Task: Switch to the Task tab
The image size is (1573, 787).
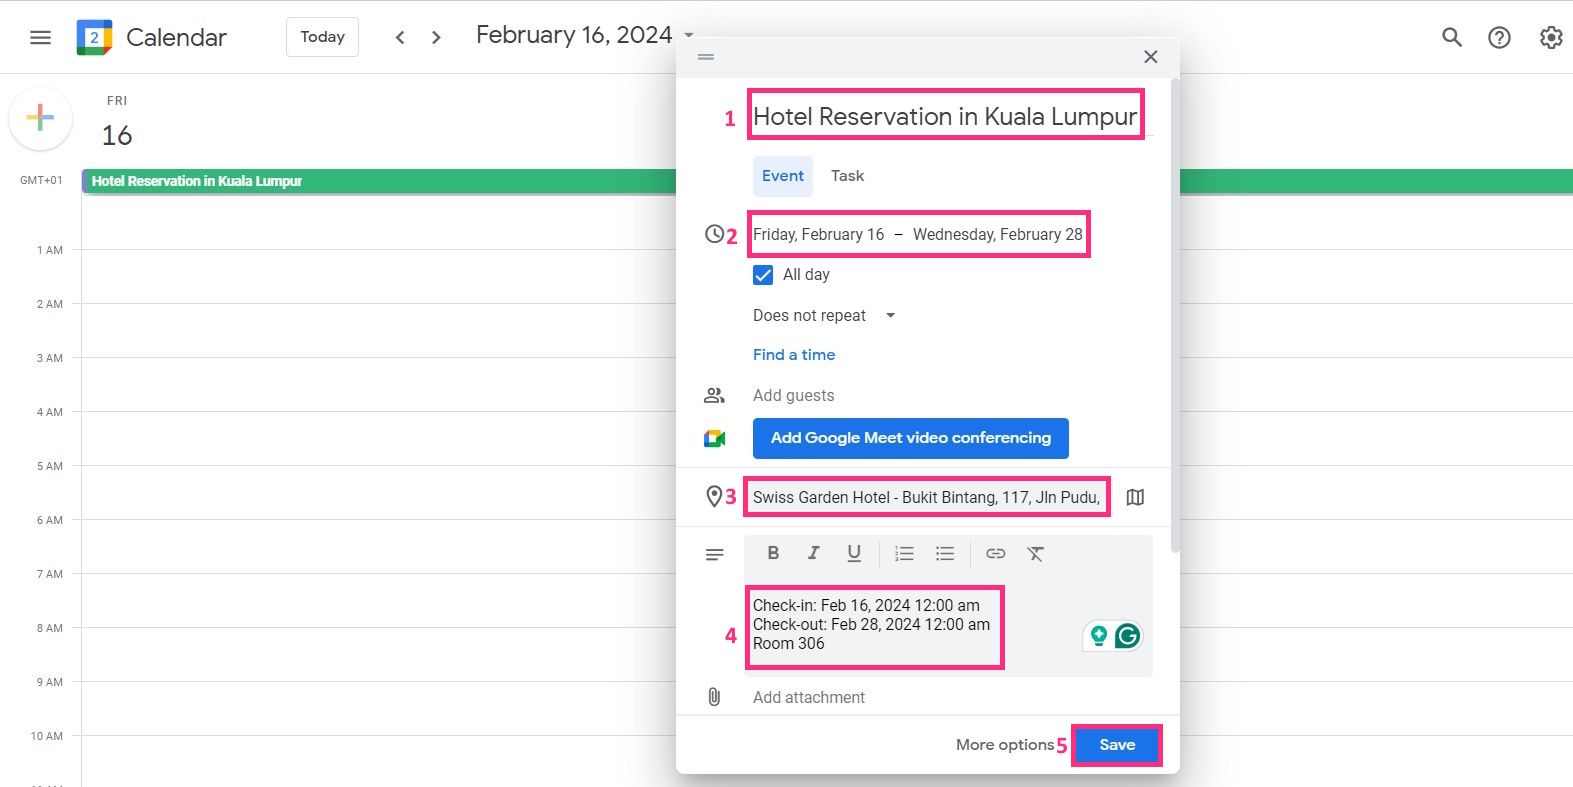Action: pyautogui.click(x=847, y=176)
